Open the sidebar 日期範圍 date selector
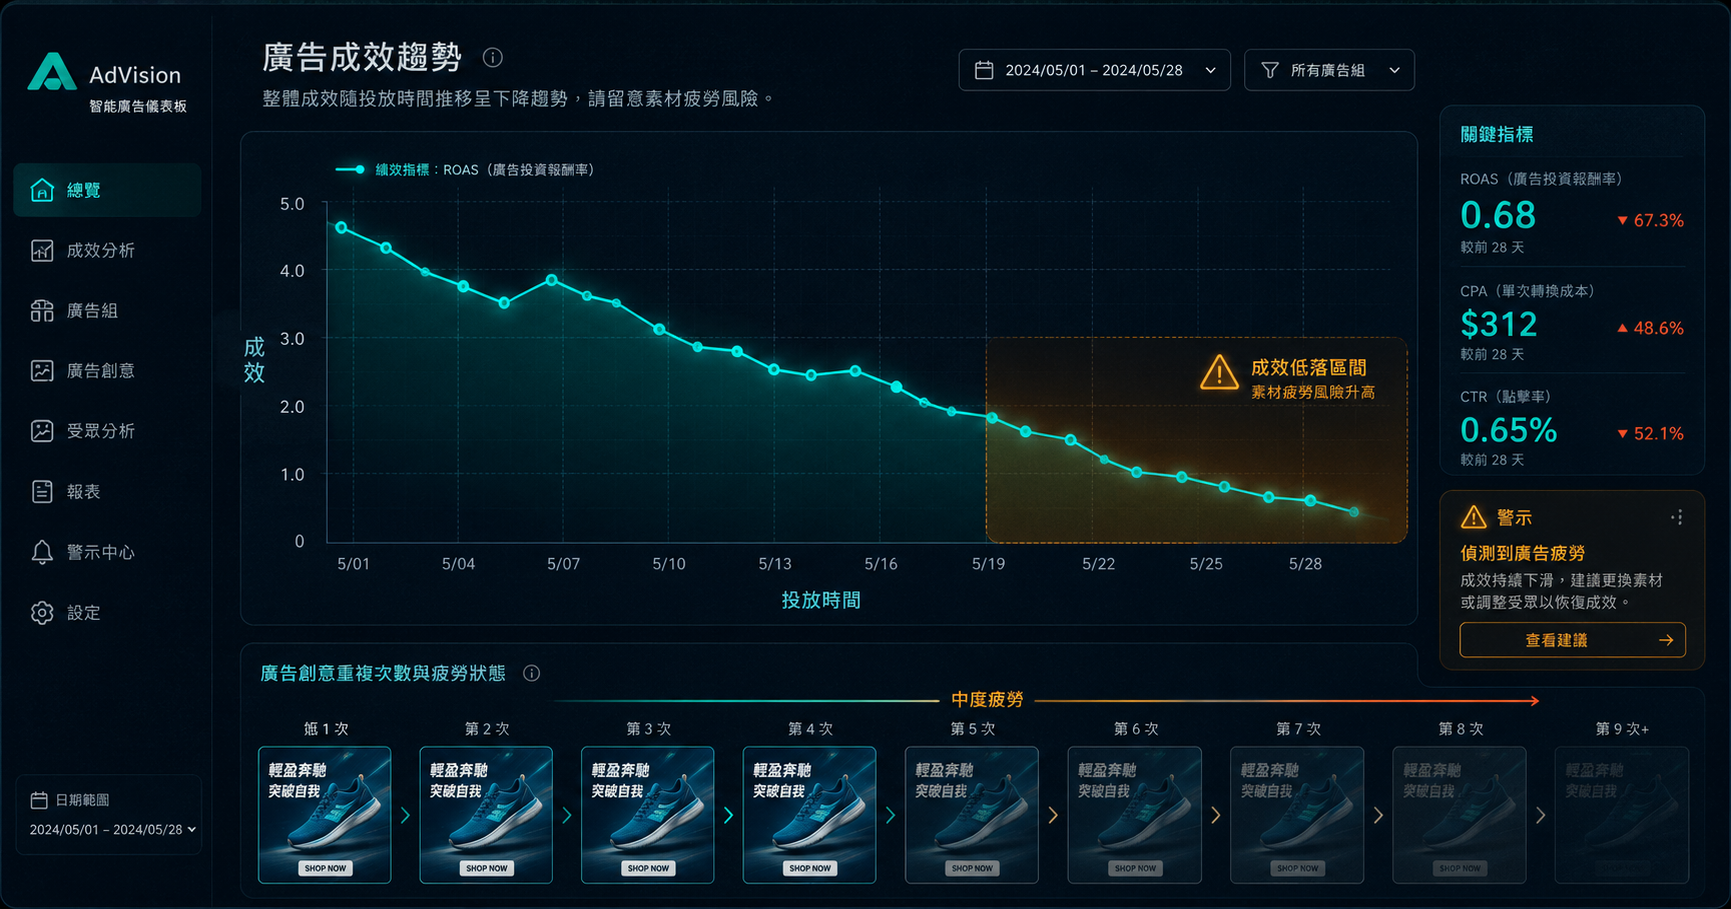Image resolution: width=1731 pixels, height=909 pixels. click(x=112, y=829)
